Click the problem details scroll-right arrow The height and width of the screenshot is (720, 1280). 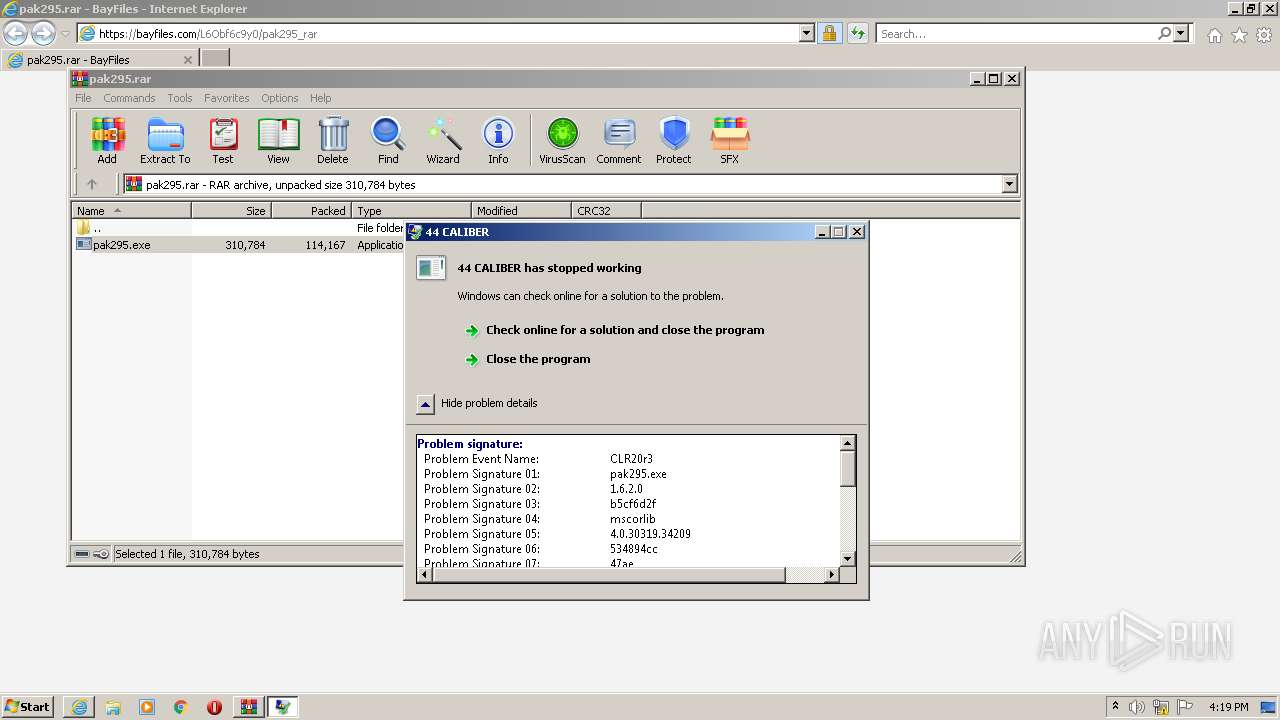click(x=831, y=574)
